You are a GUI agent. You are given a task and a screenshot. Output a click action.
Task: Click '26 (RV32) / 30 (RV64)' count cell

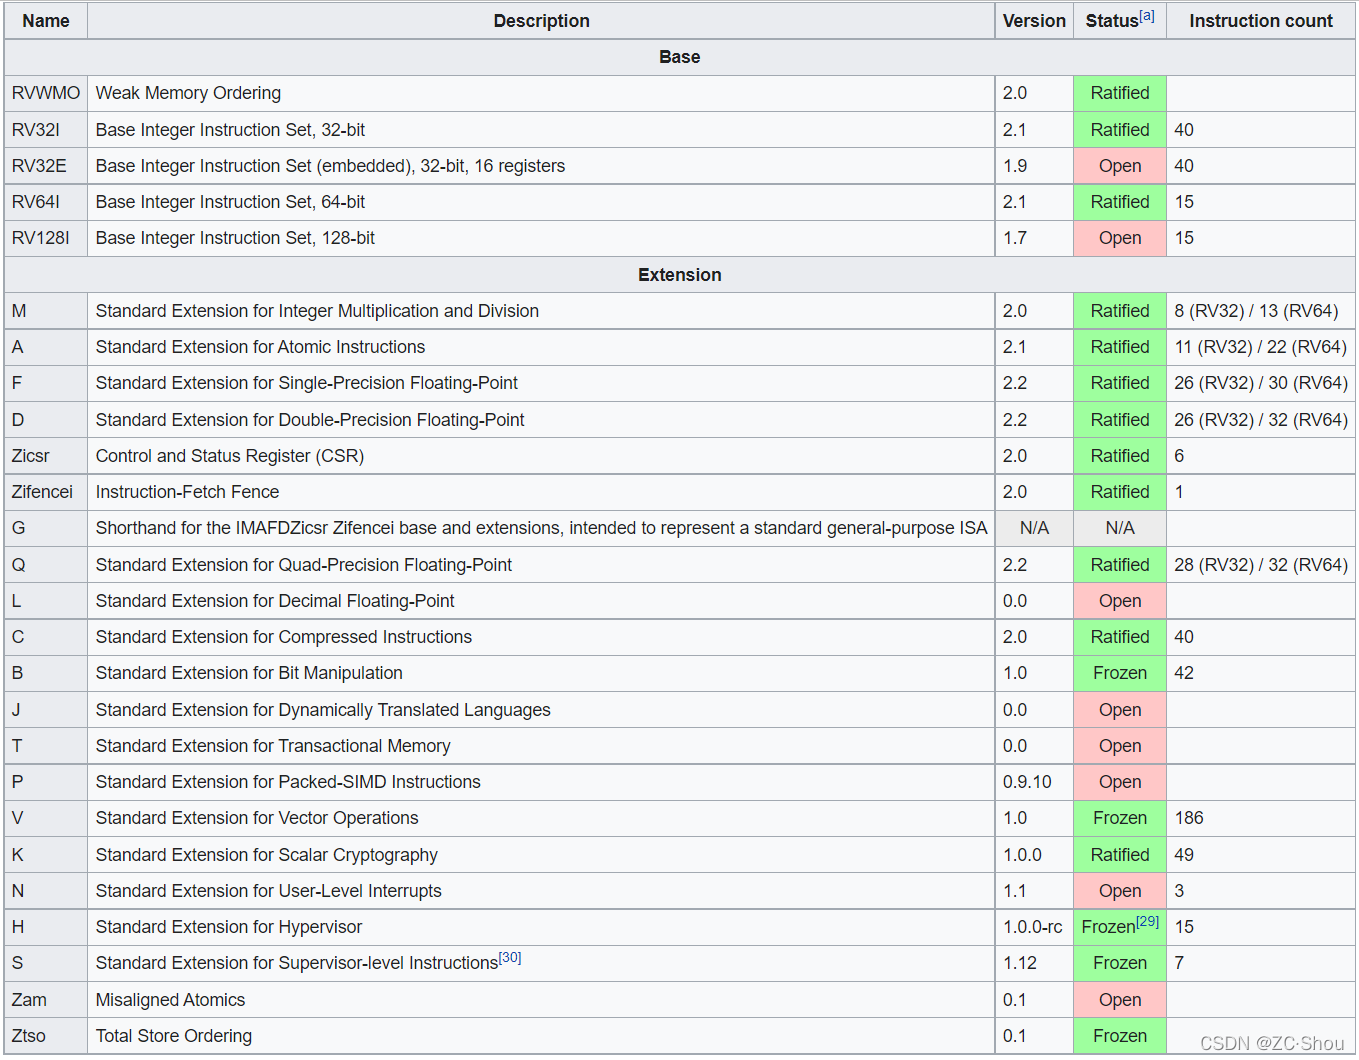pos(1260,383)
